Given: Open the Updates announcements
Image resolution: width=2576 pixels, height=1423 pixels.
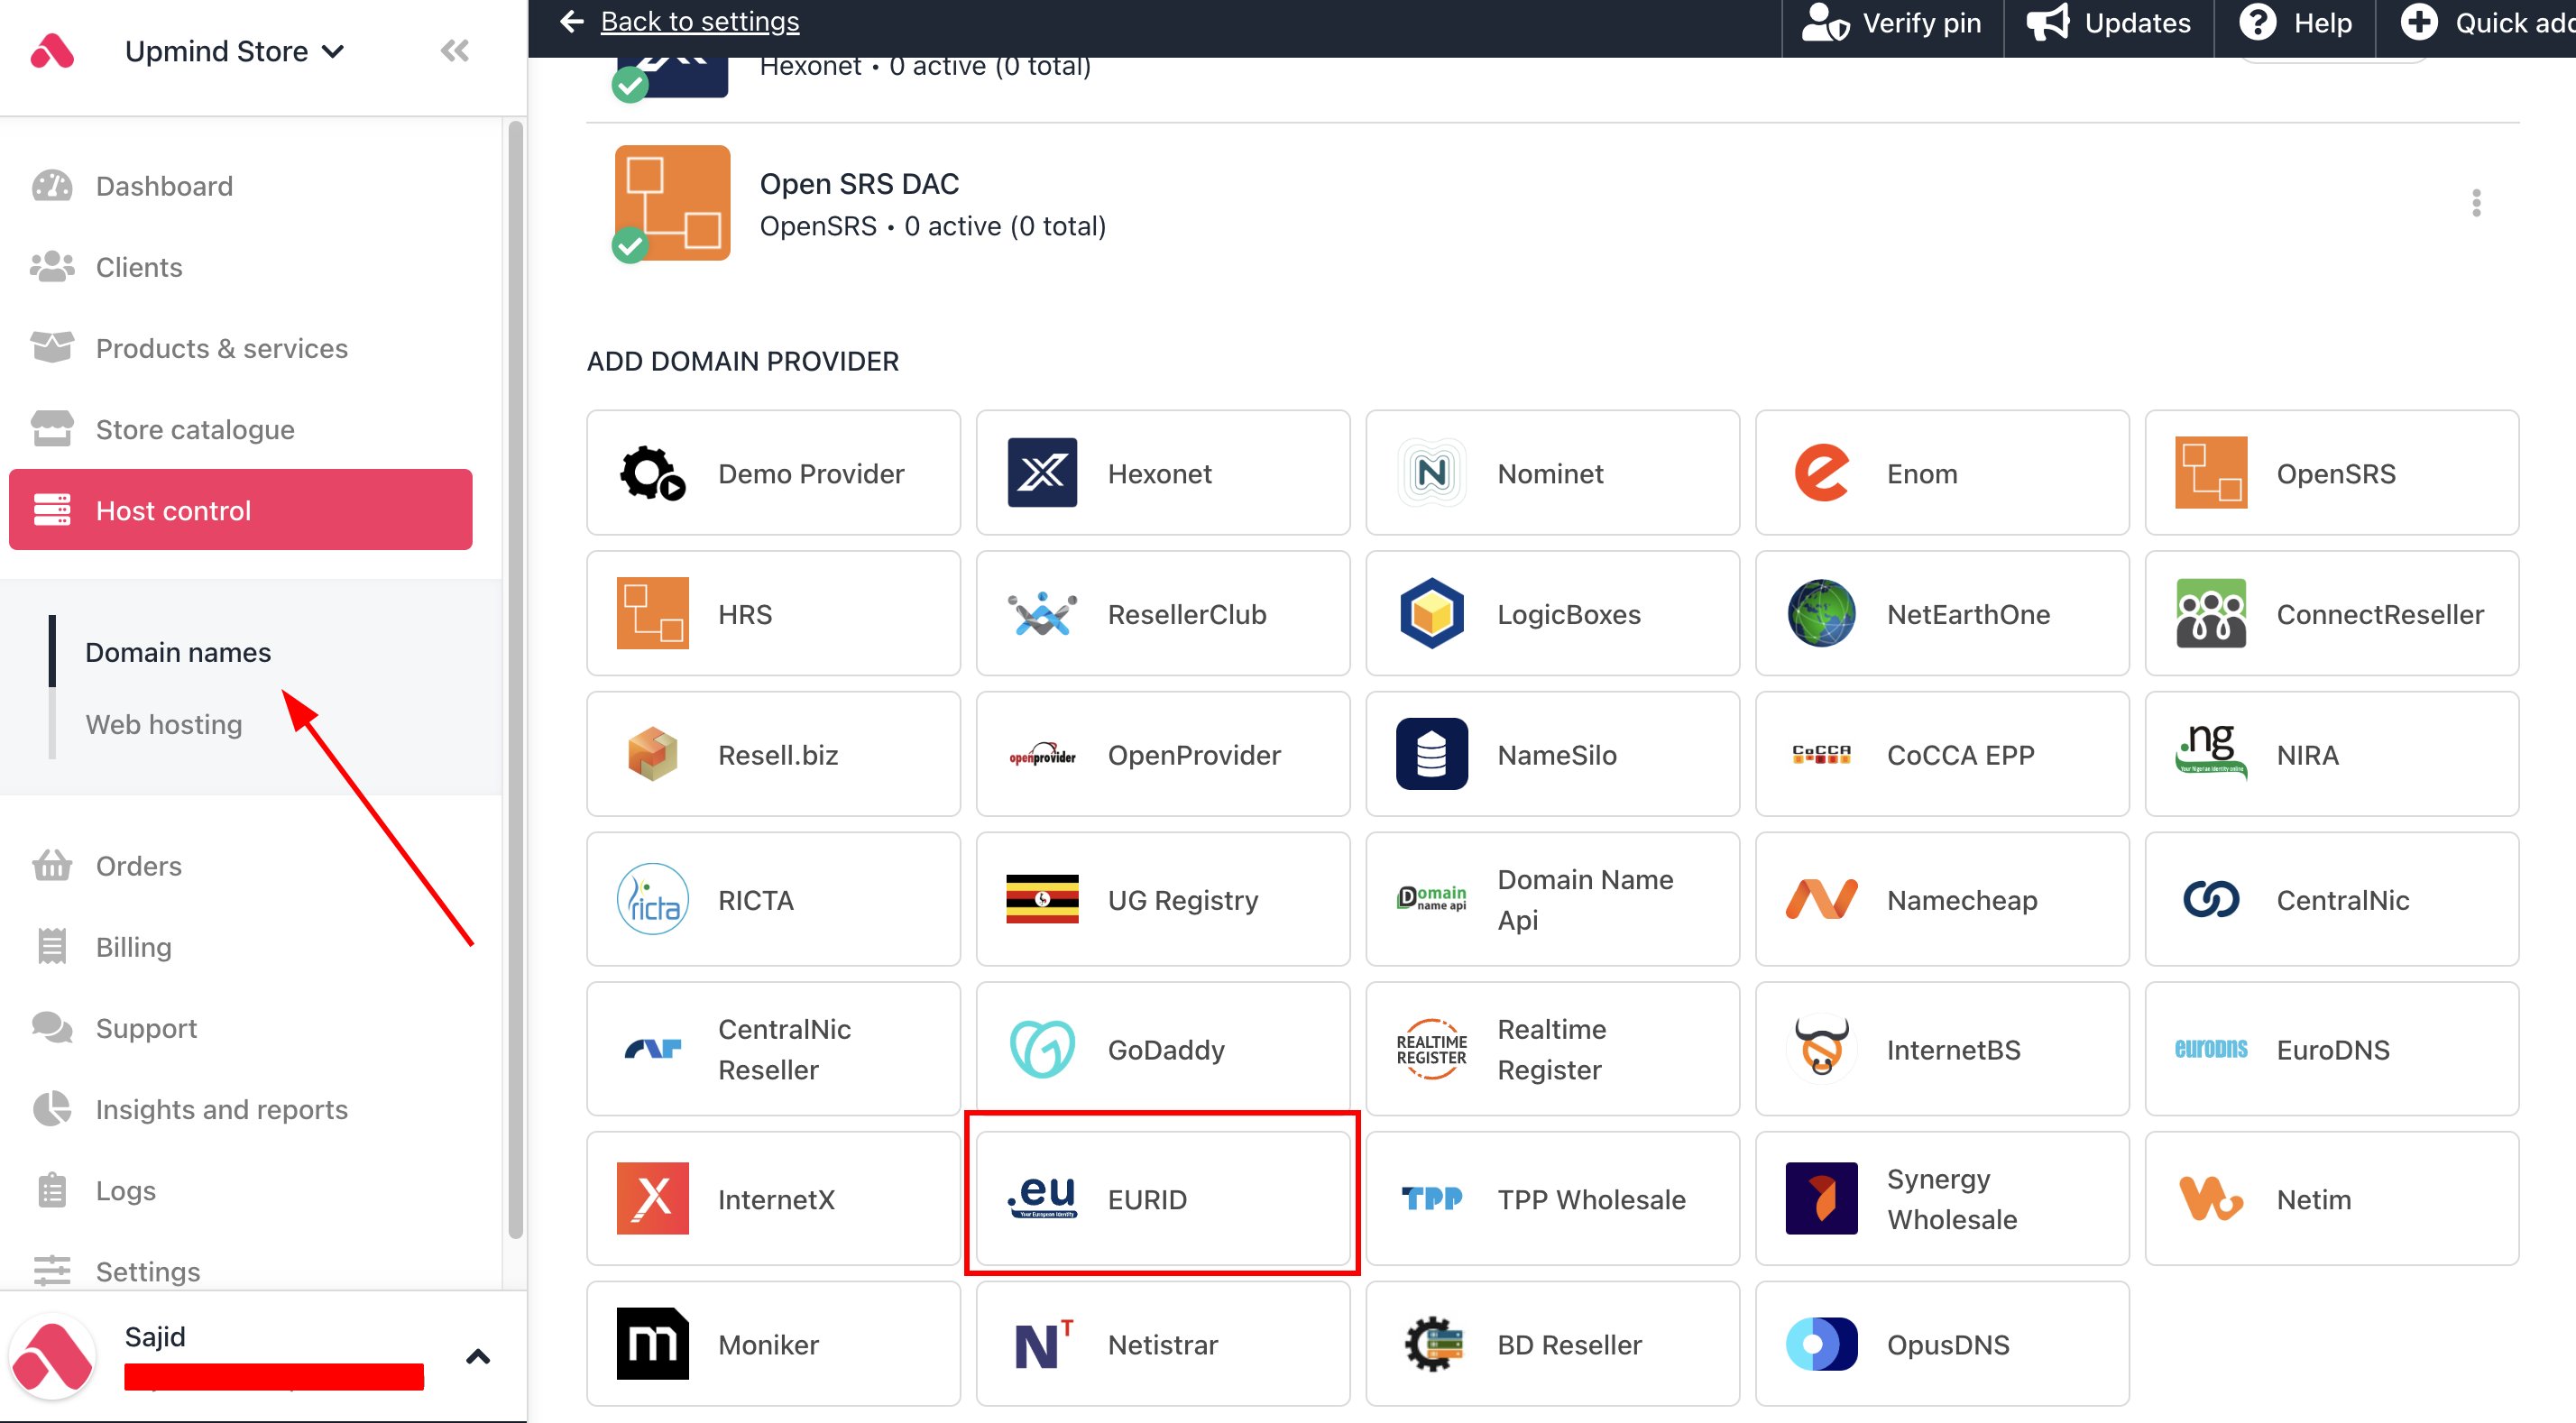Looking at the screenshot, I should [x=2108, y=23].
